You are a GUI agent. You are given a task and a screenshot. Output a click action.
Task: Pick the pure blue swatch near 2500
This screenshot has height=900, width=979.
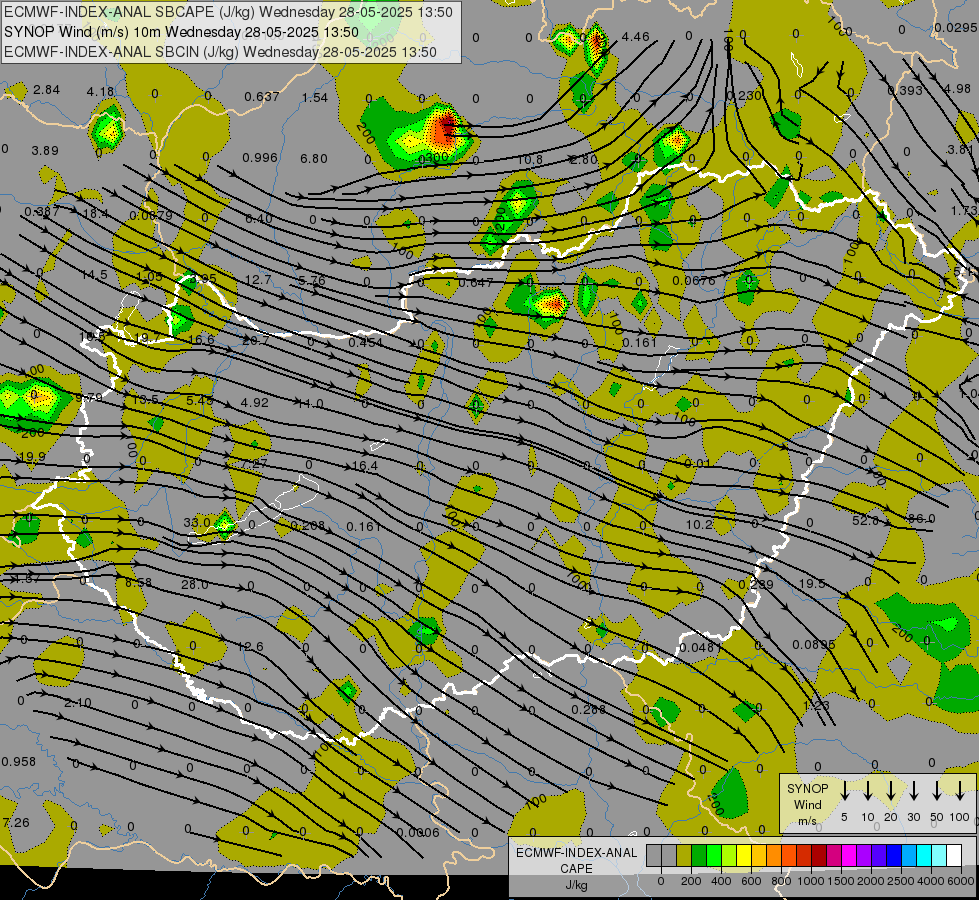pyautogui.click(x=893, y=856)
